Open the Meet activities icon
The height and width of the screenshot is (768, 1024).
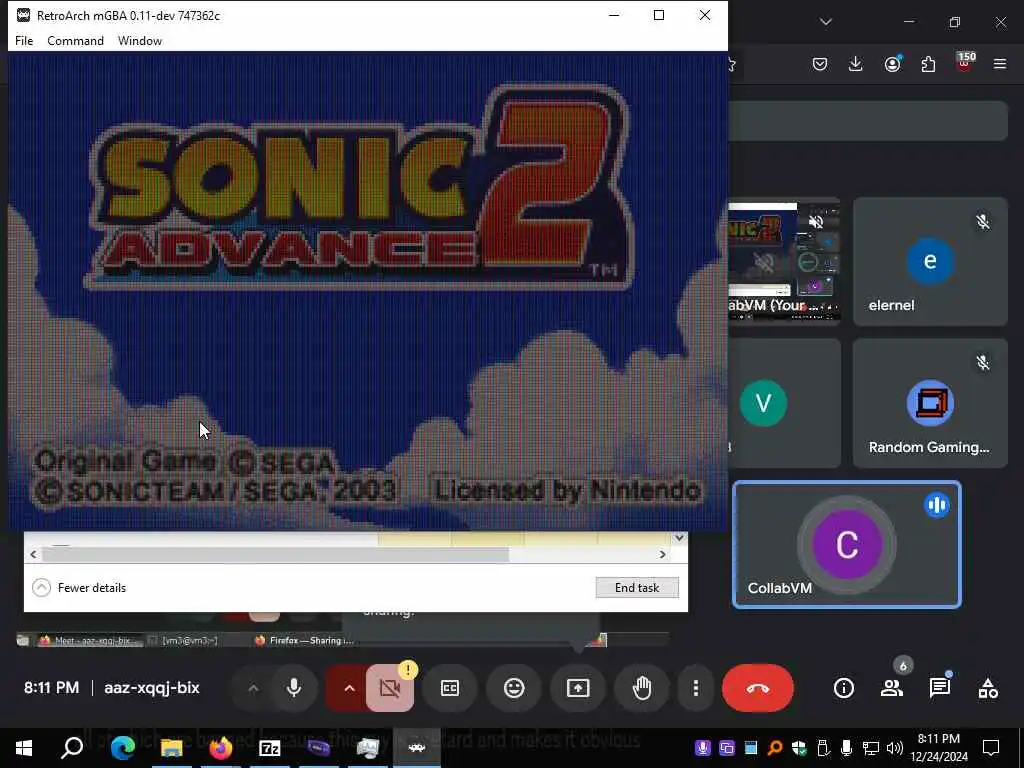(x=988, y=688)
